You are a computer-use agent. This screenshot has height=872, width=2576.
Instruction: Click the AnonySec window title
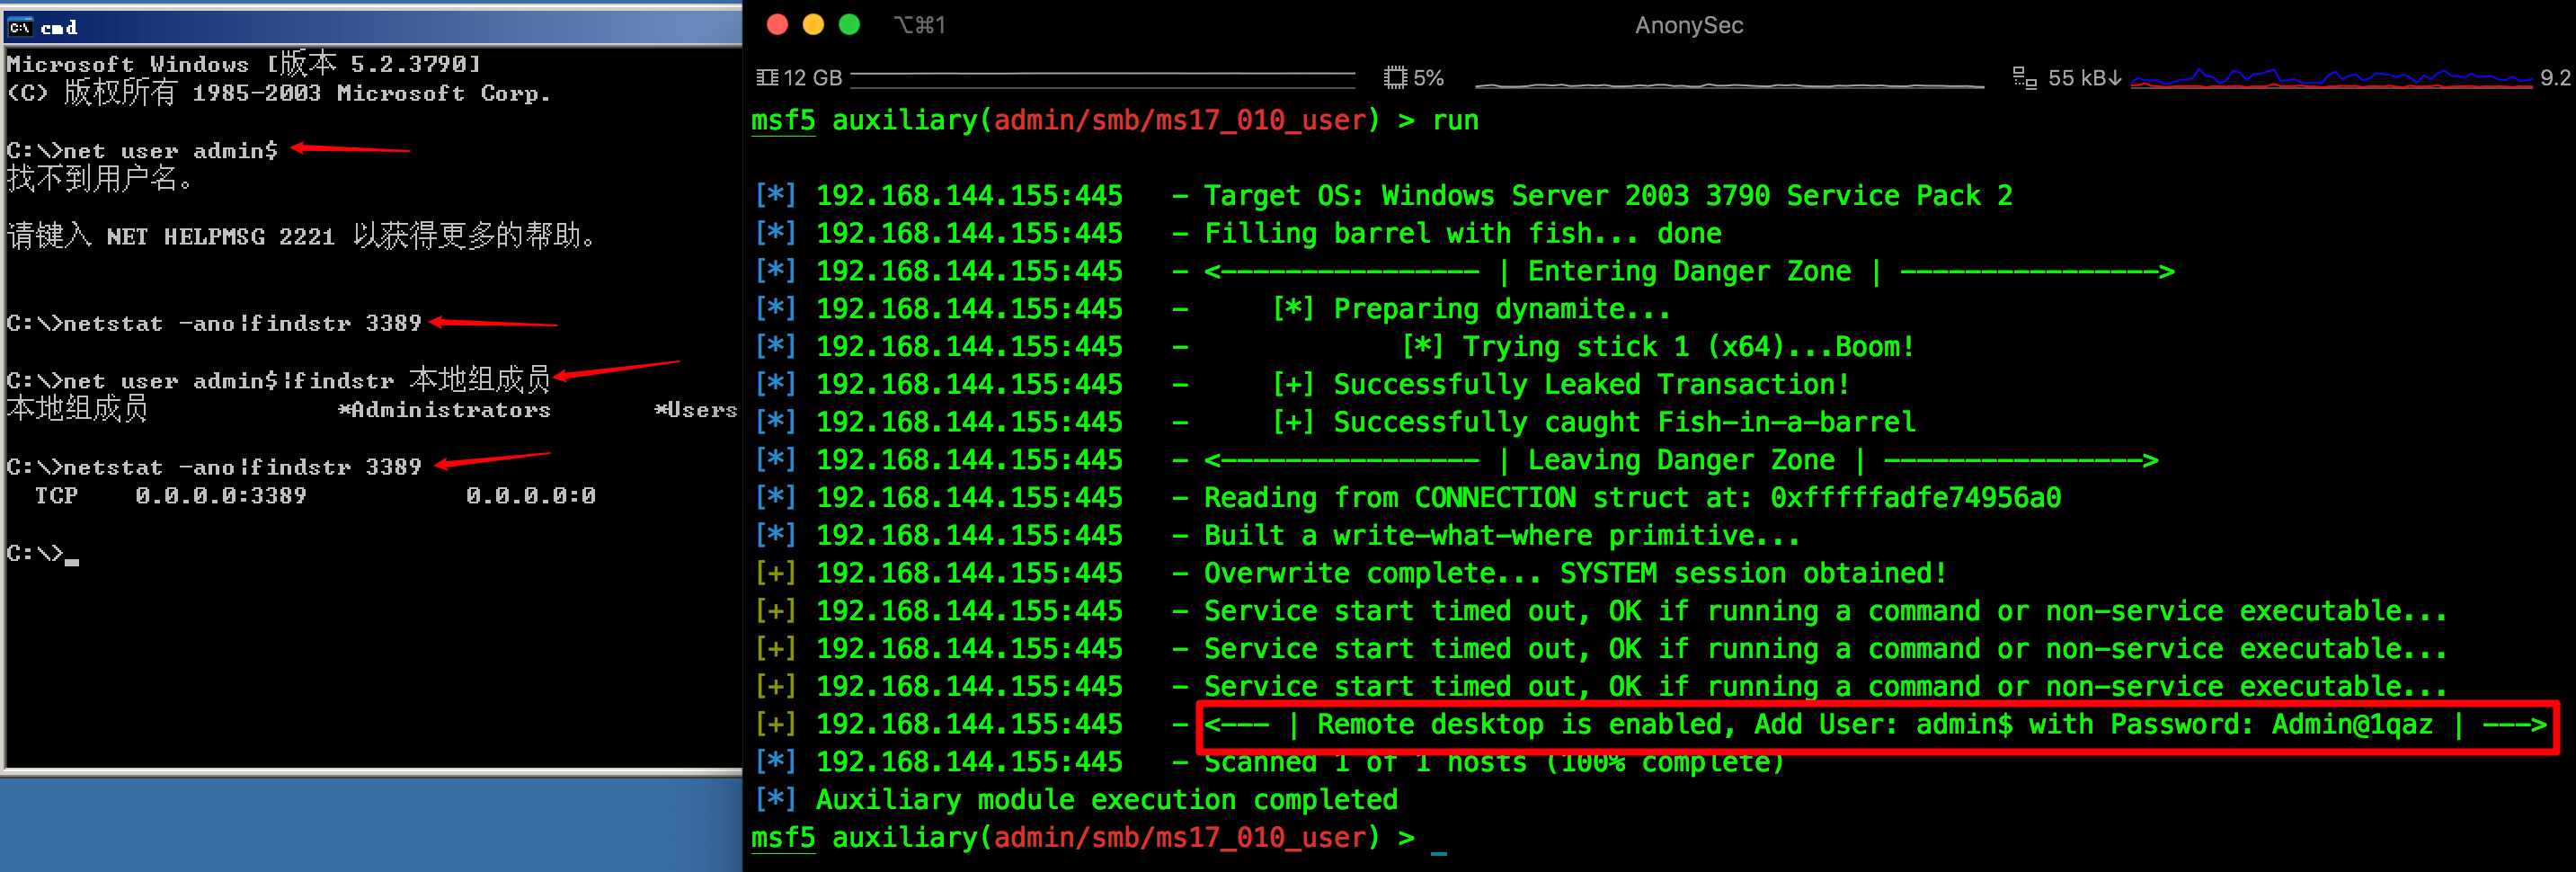coord(1689,25)
